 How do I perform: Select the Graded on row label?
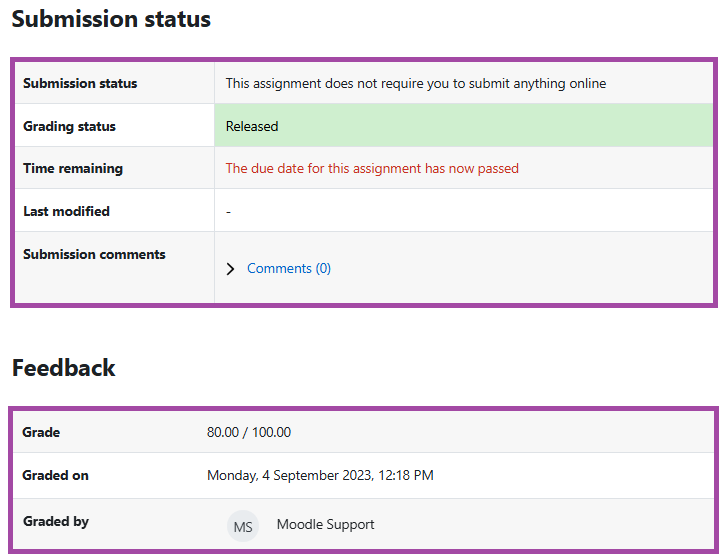click(x=55, y=475)
